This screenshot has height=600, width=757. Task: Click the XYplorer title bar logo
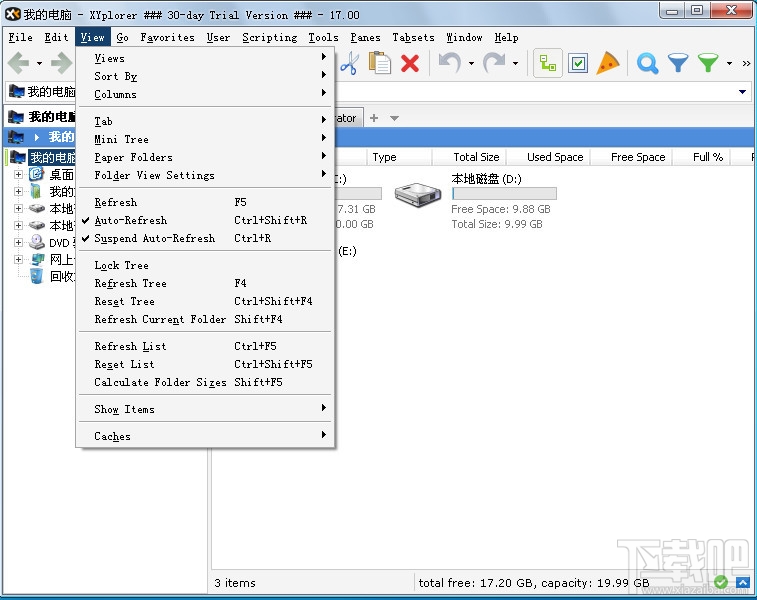click(x=13, y=14)
